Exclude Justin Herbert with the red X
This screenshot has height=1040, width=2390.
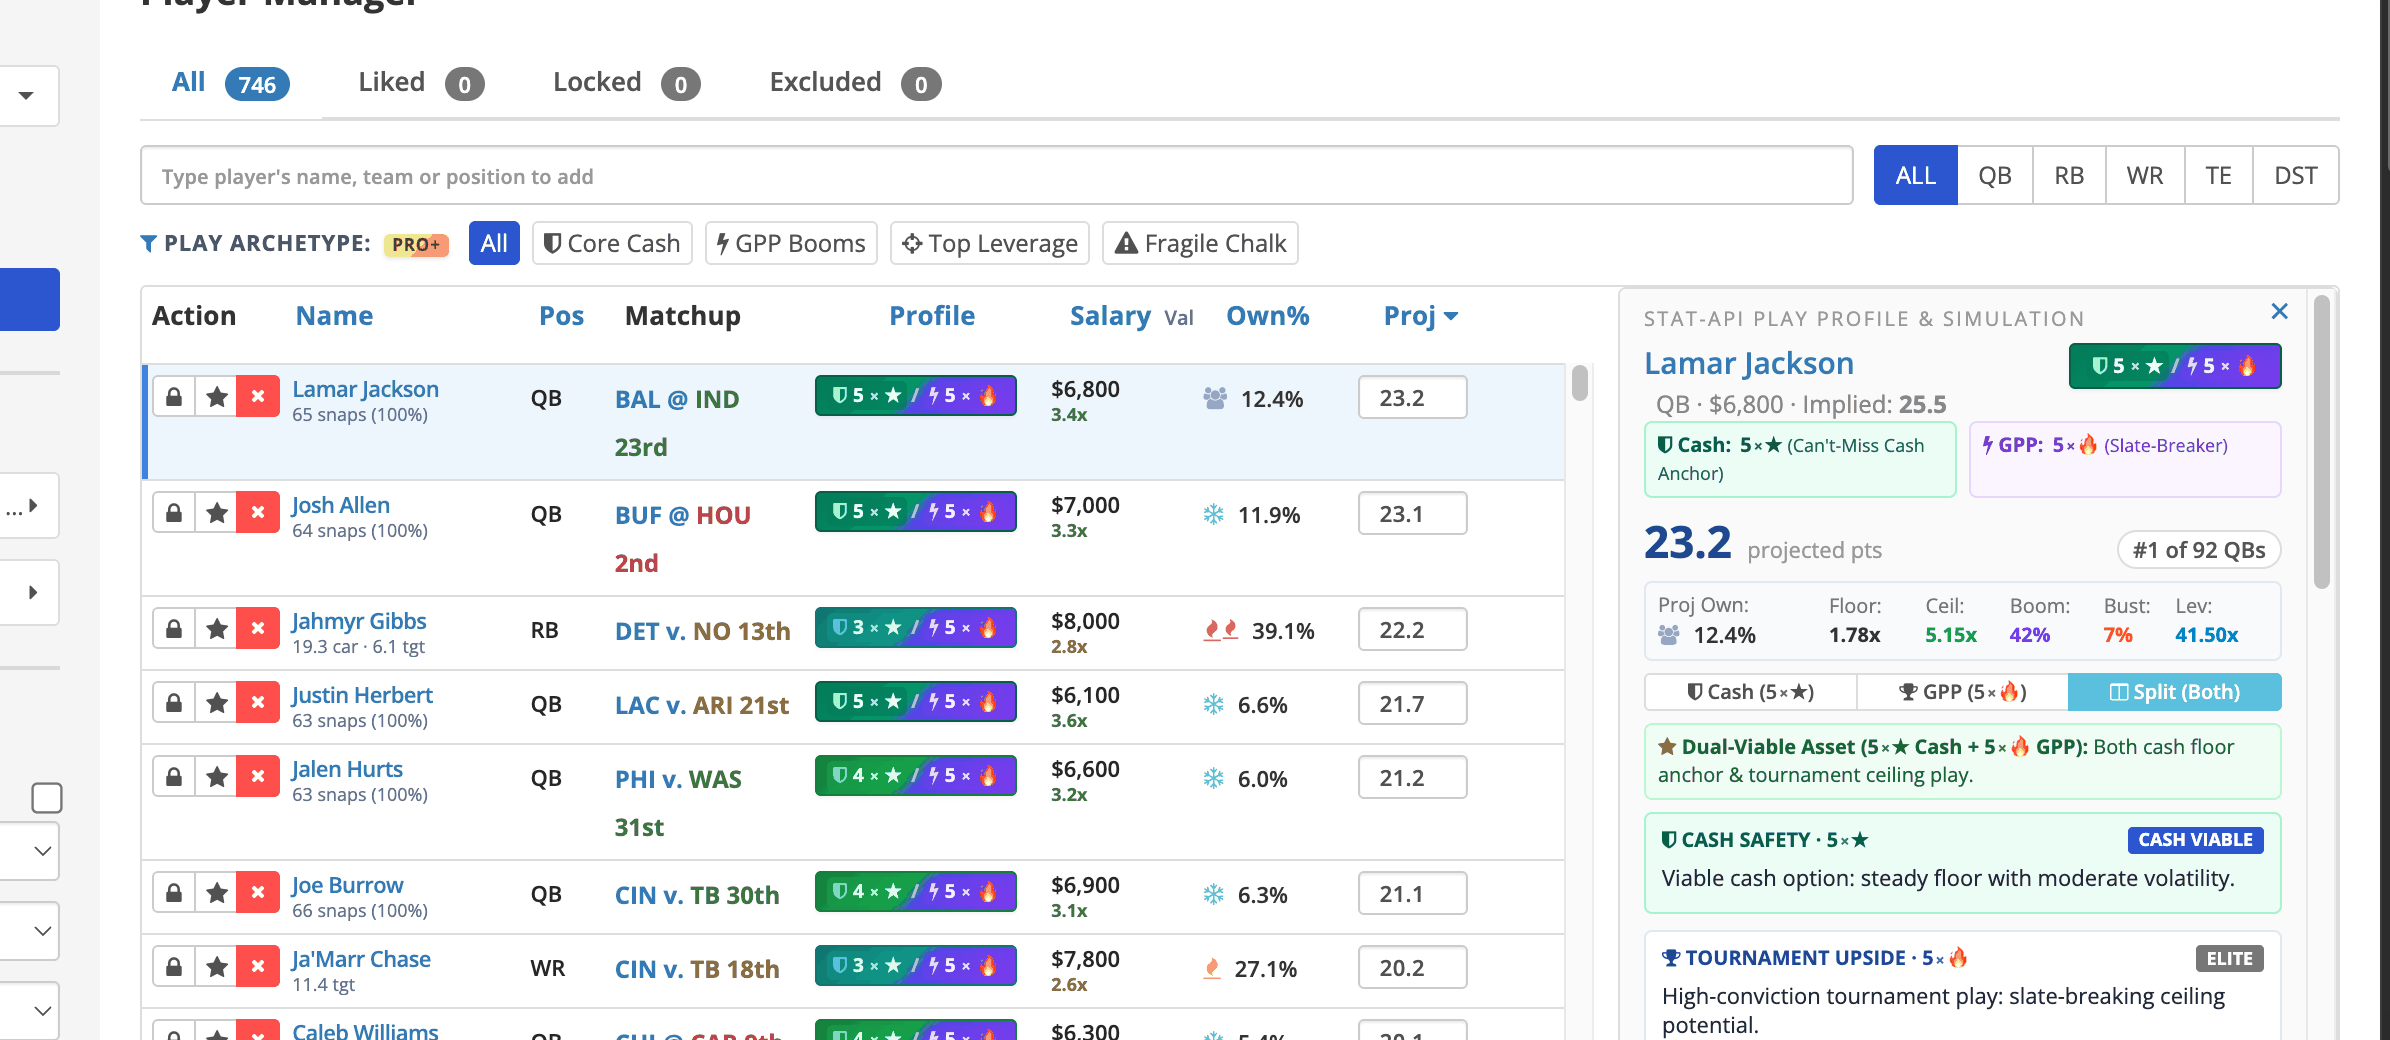pos(258,703)
